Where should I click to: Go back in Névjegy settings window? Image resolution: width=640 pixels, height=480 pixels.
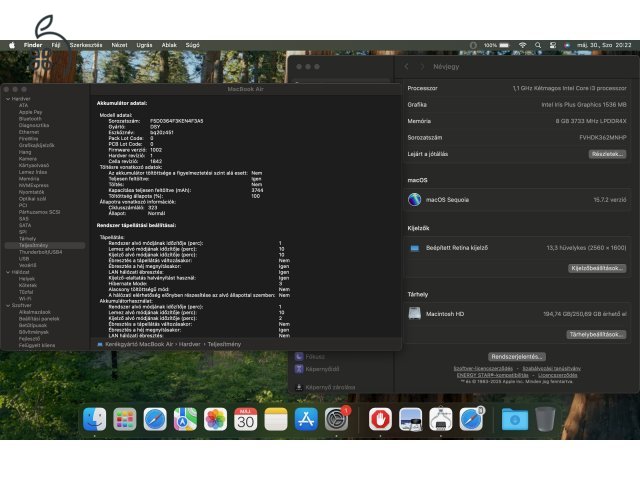[x=407, y=66]
